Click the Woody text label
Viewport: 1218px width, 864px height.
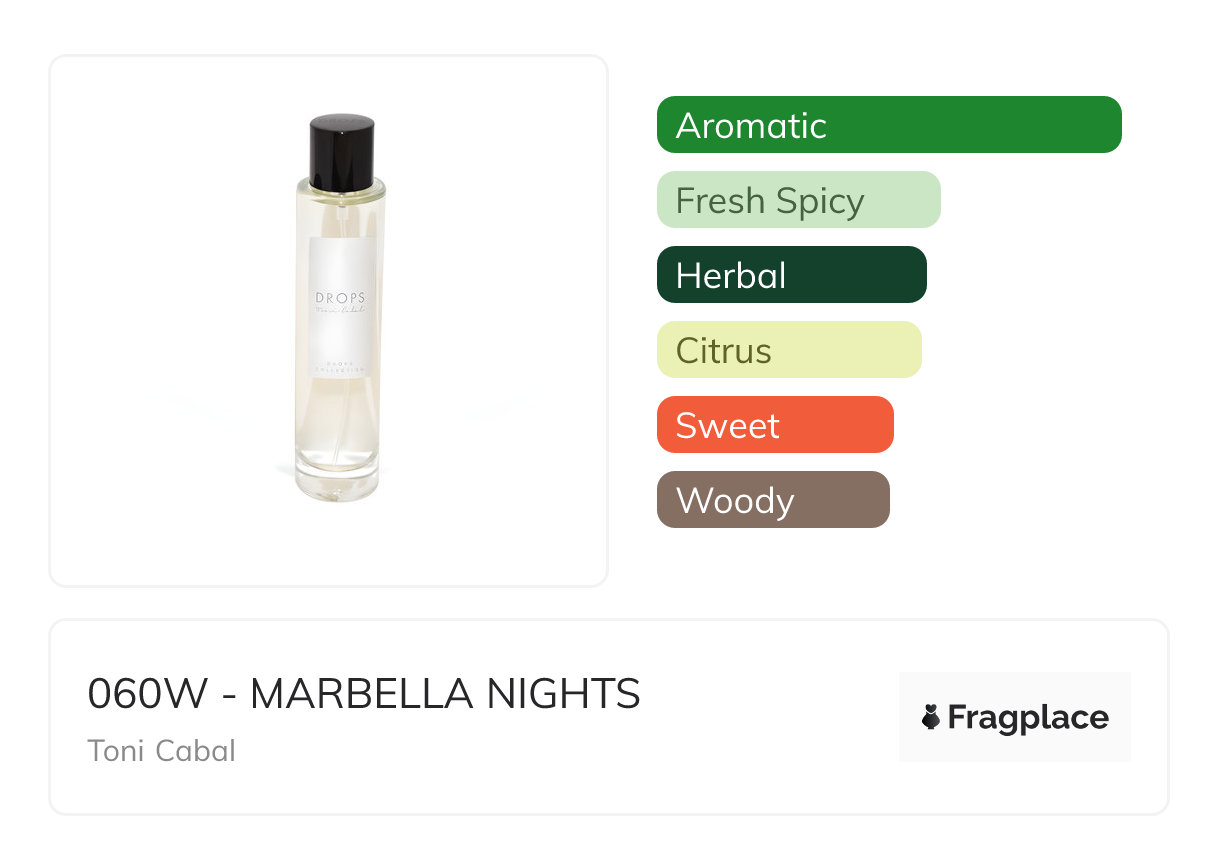[x=735, y=501]
